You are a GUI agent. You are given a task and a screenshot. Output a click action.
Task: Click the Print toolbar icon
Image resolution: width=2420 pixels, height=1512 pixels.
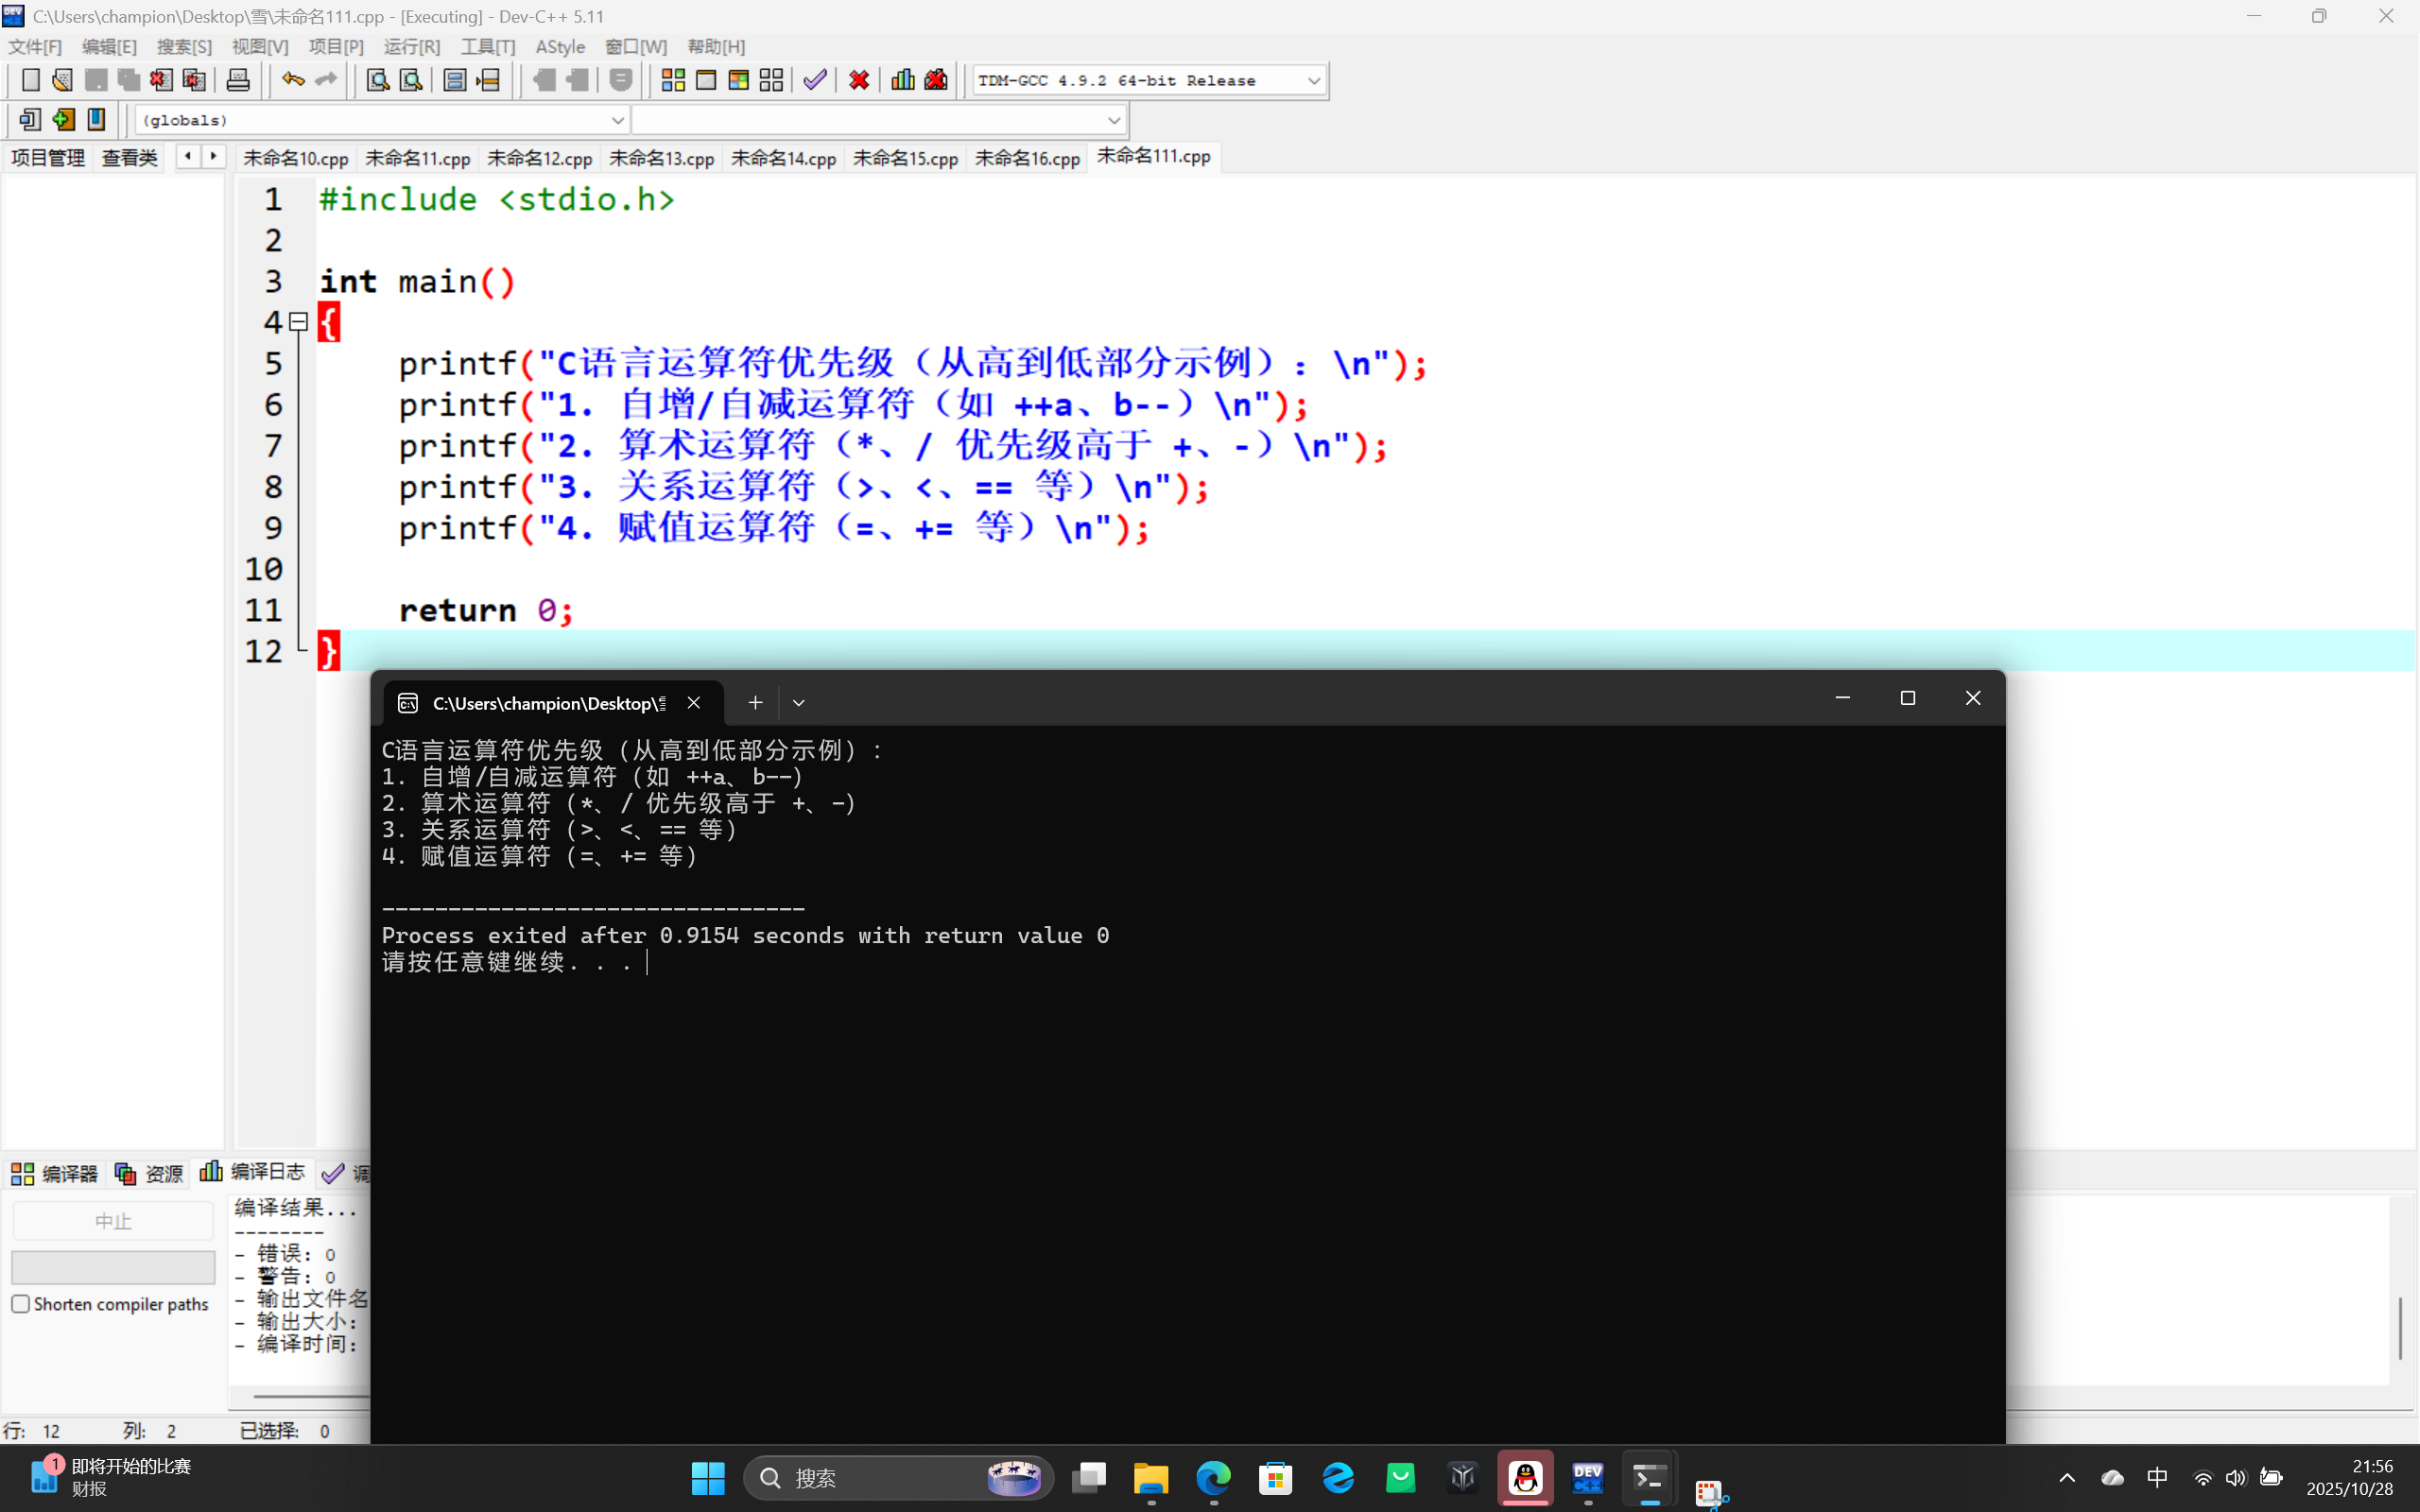[x=238, y=80]
